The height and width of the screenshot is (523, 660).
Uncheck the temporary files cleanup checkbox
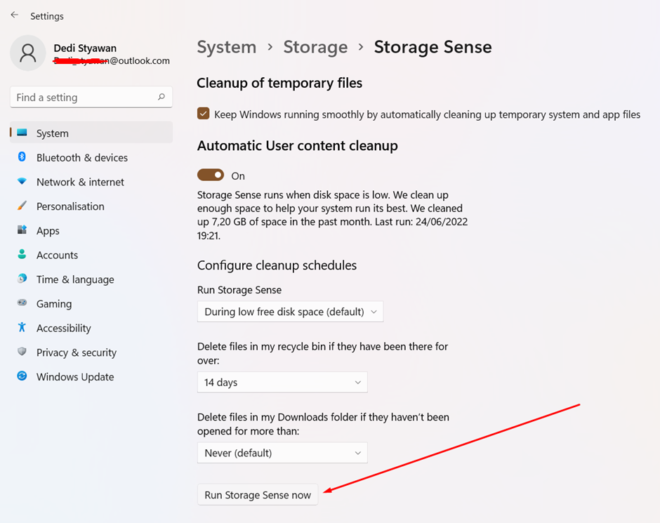coord(203,114)
